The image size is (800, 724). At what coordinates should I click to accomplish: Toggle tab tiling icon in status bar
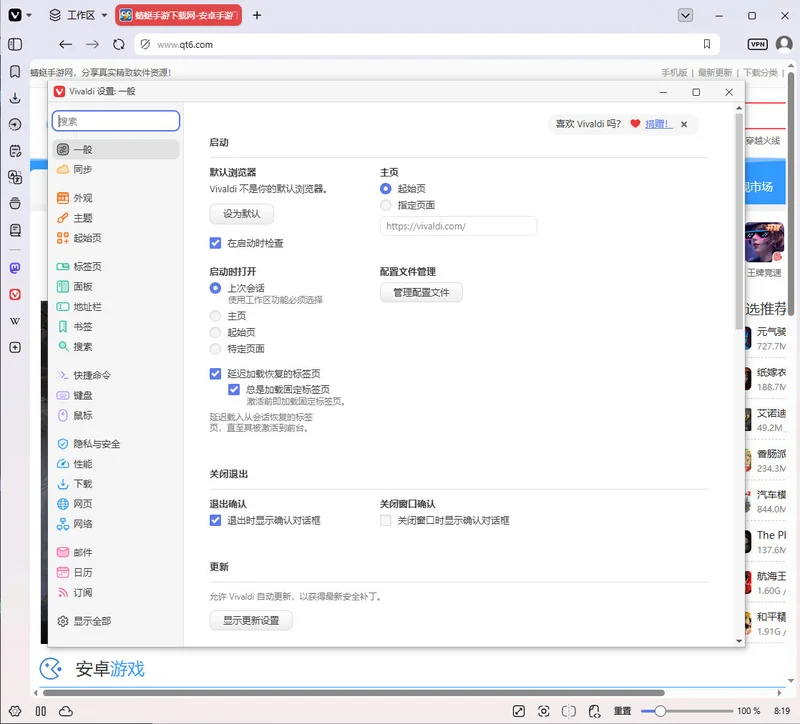(x=568, y=711)
